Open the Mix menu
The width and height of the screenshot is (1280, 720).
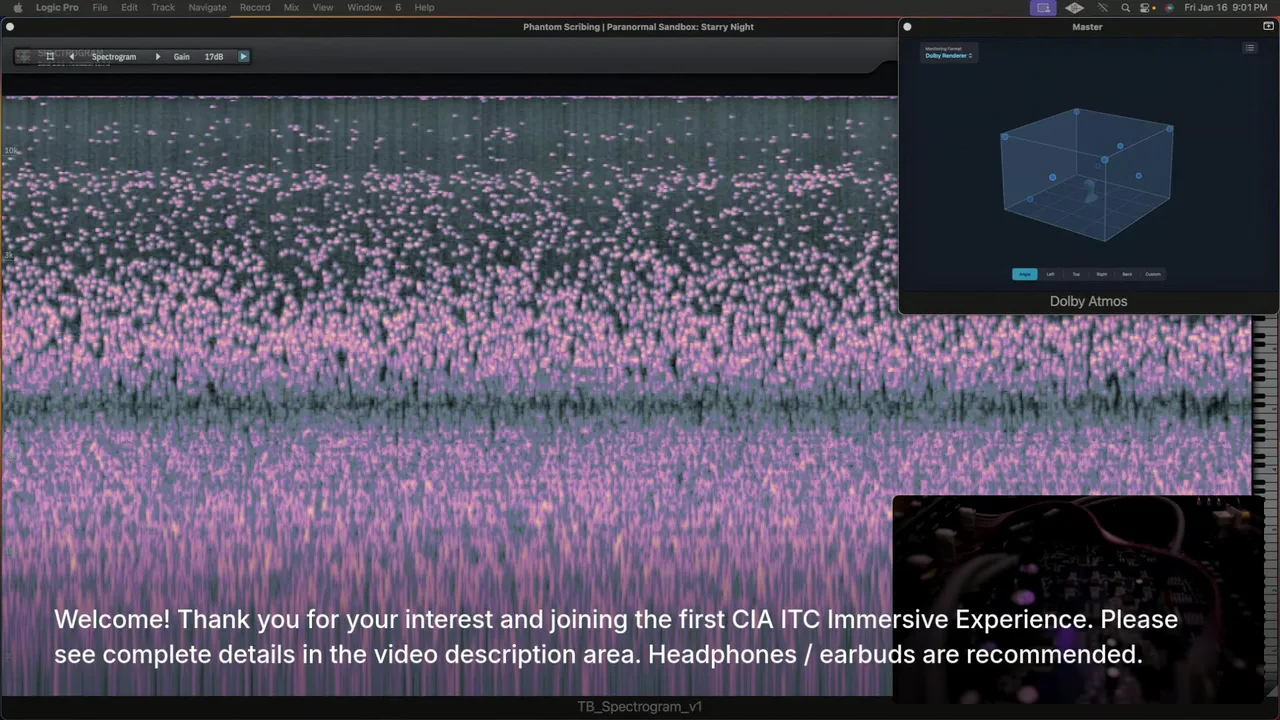(291, 7)
